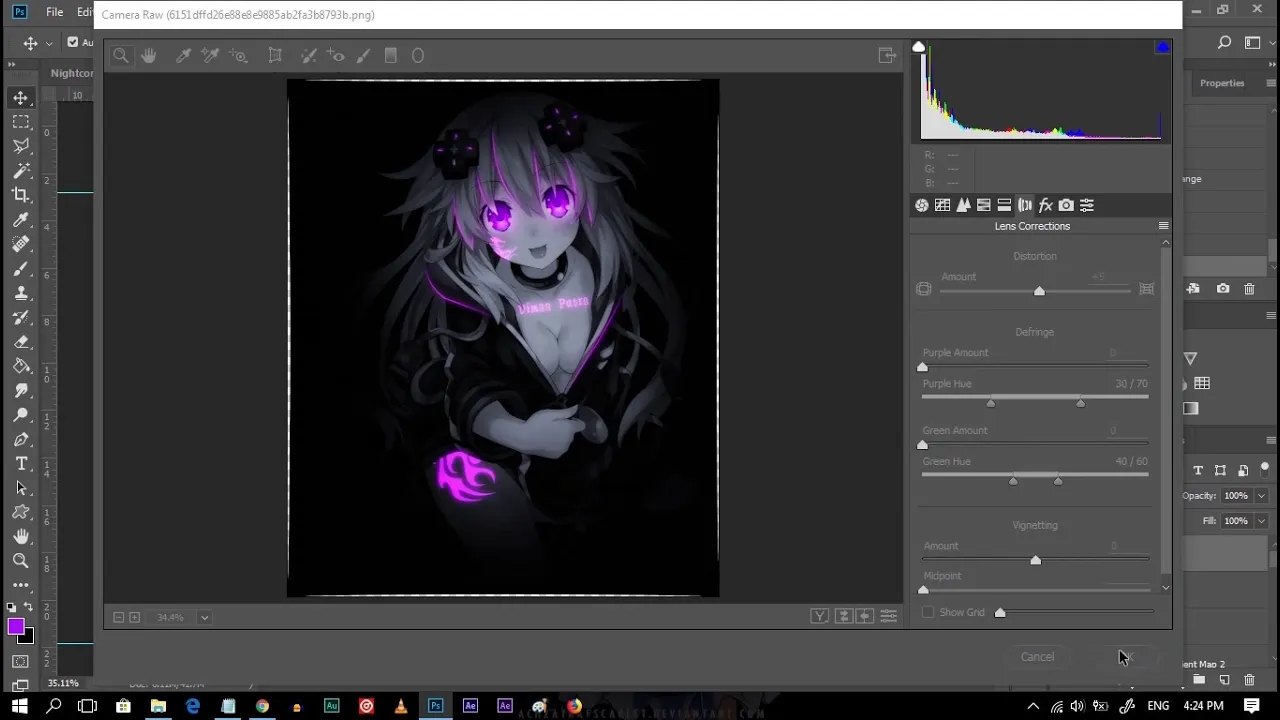The height and width of the screenshot is (720, 1280).
Task: Open the Camera Calibration panel tab
Action: click(1066, 205)
